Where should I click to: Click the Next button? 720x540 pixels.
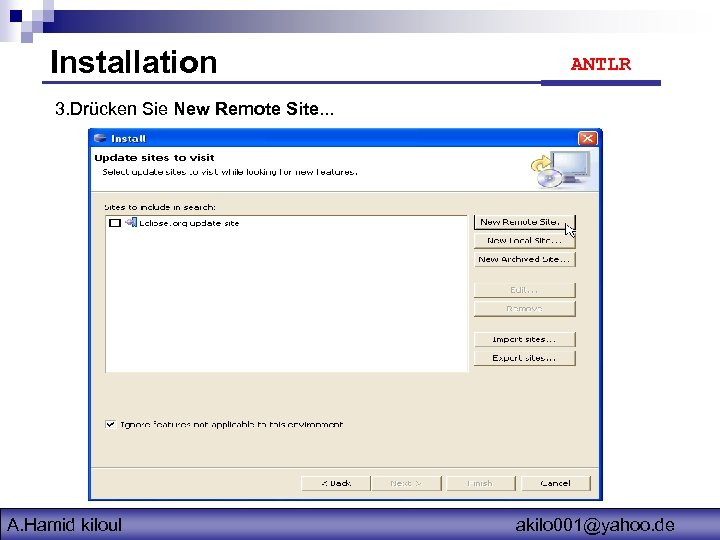click(406, 483)
